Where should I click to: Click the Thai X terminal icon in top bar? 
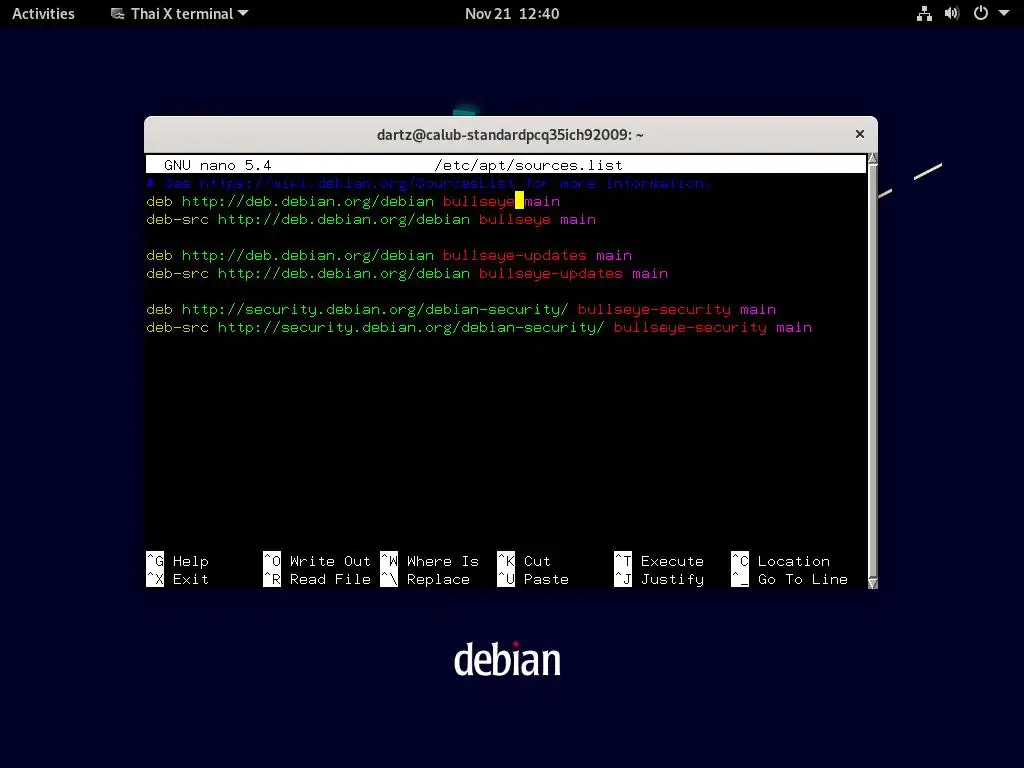(x=118, y=14)
